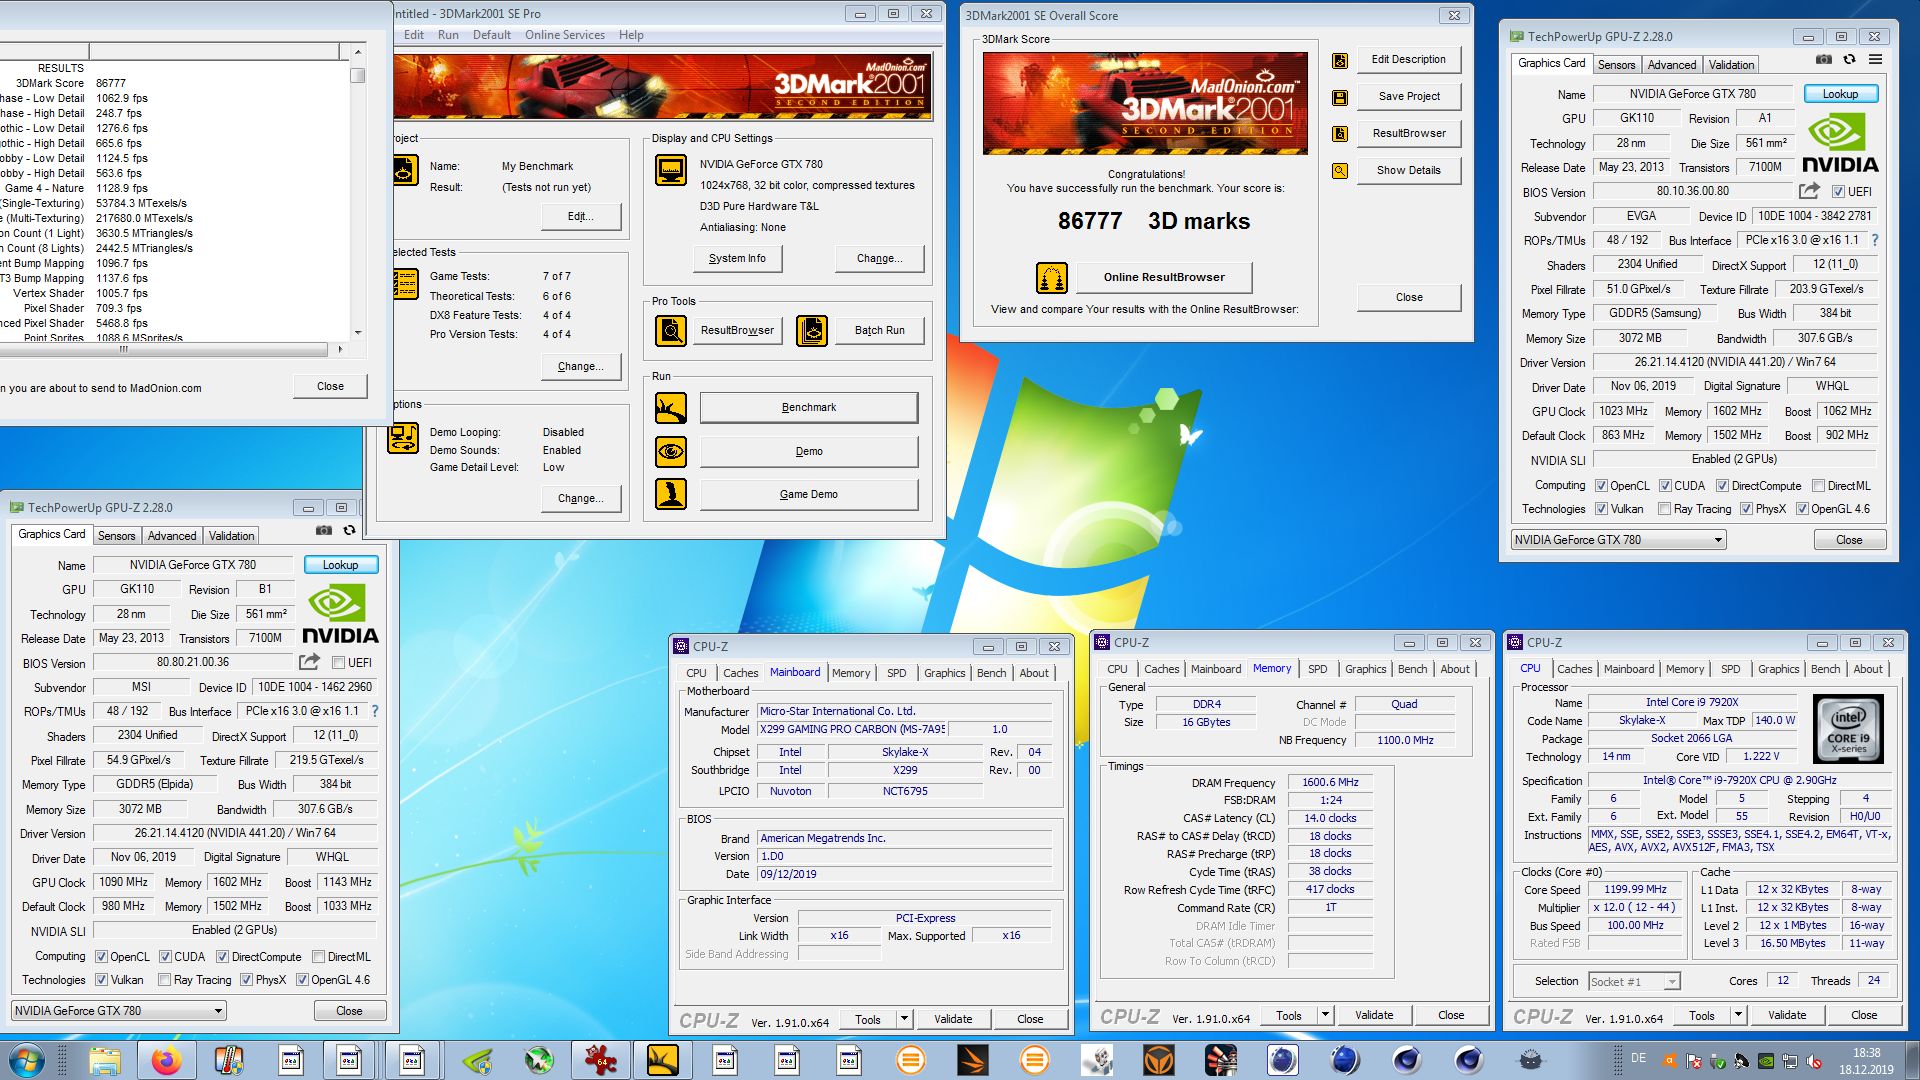The height and width of the screenshot is (1080, 1920).
Task: Click the refresh icon in top-right GPU-Z
Action: click(x=1849, y=60)
